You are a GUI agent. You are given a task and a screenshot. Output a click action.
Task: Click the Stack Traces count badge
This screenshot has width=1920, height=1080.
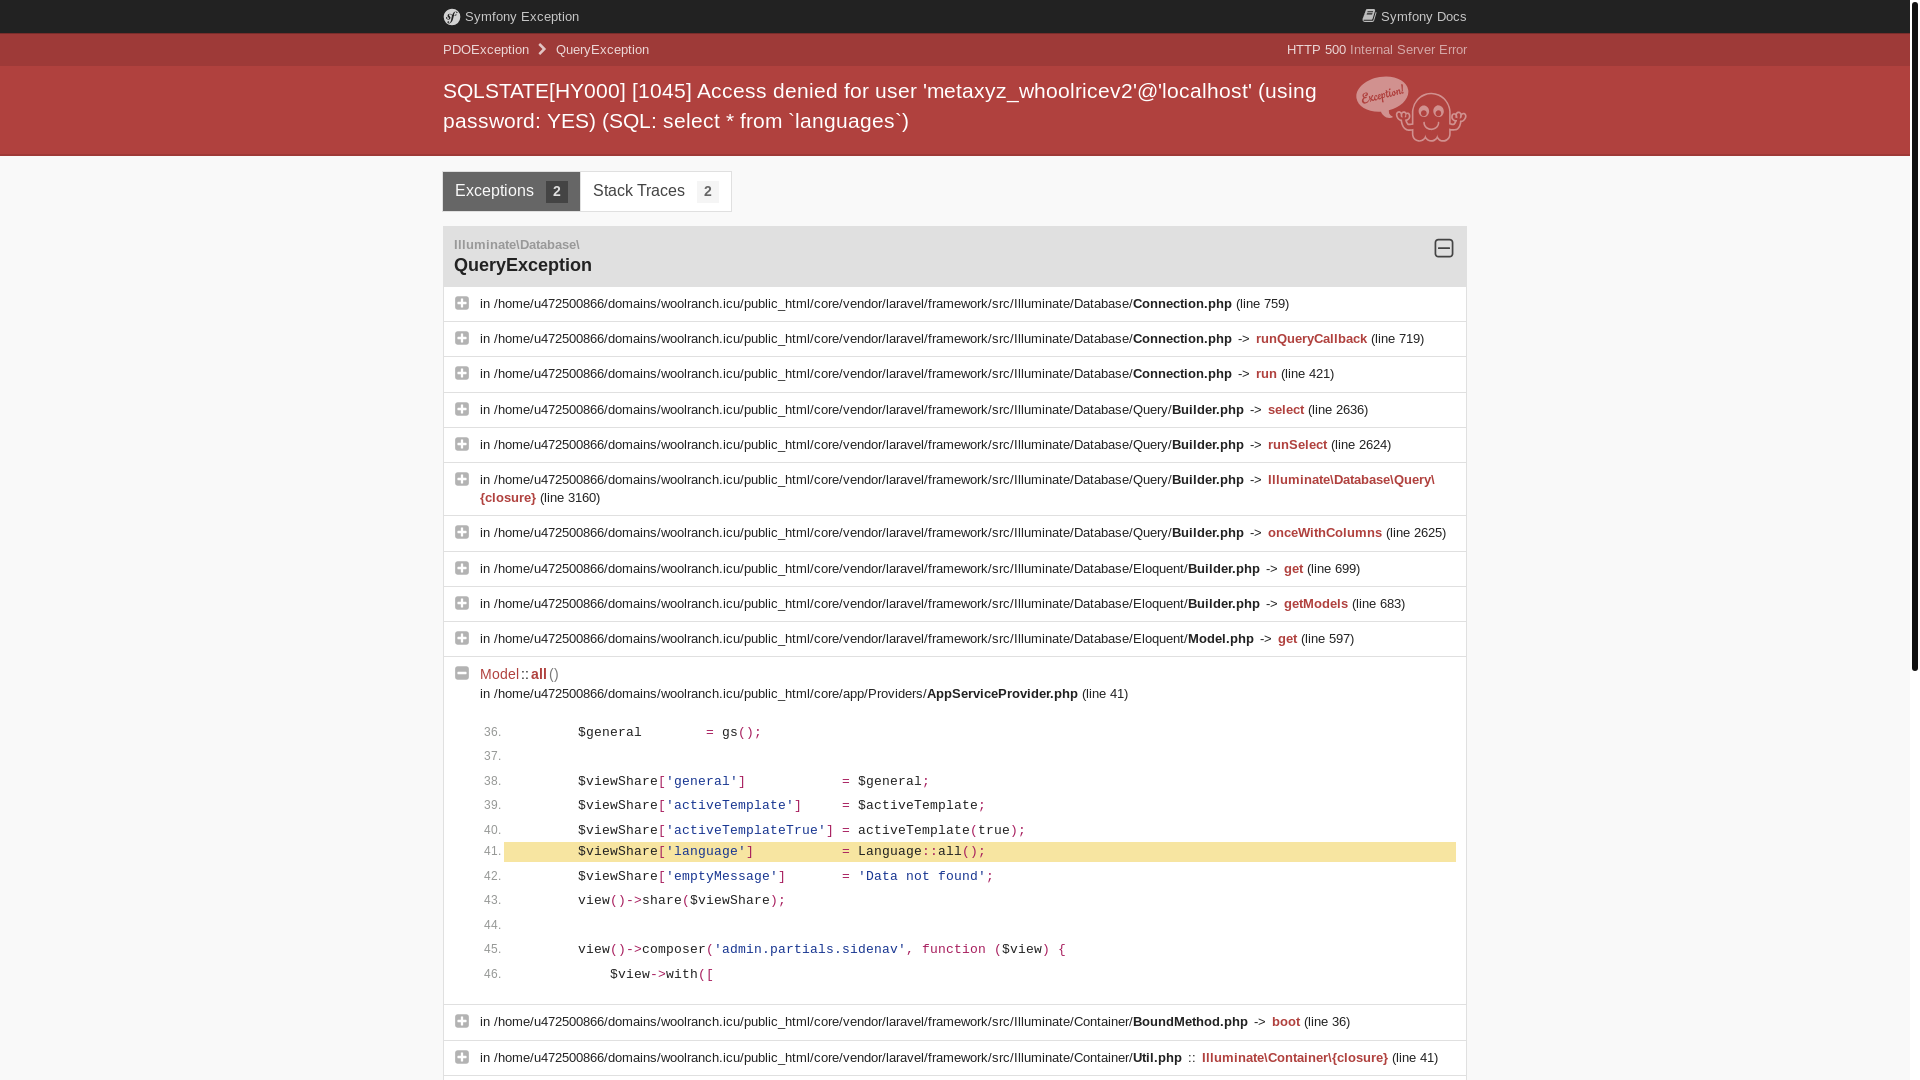(x=708, y=191)
